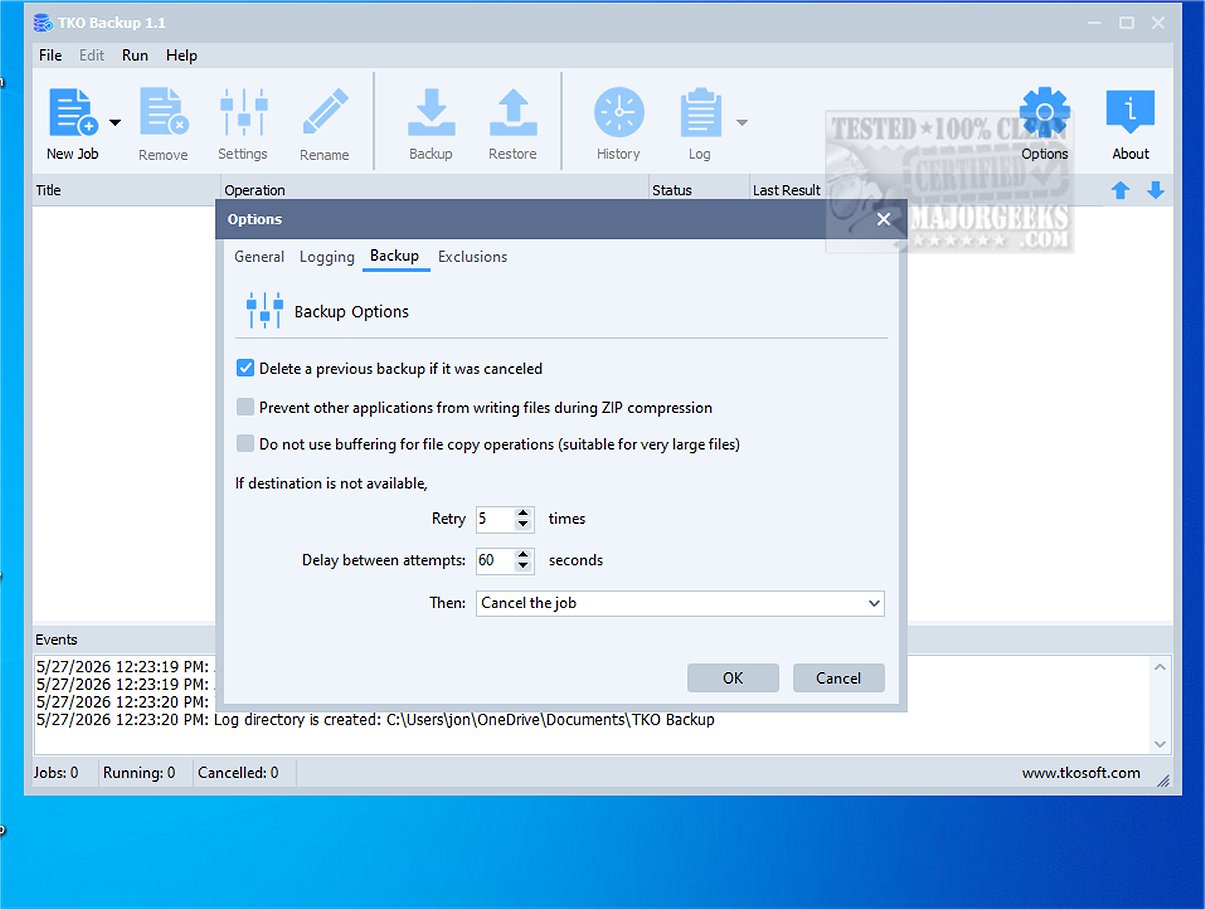Maximize the TKO Backup window
1205x910 pixels.
[1127, 22]
